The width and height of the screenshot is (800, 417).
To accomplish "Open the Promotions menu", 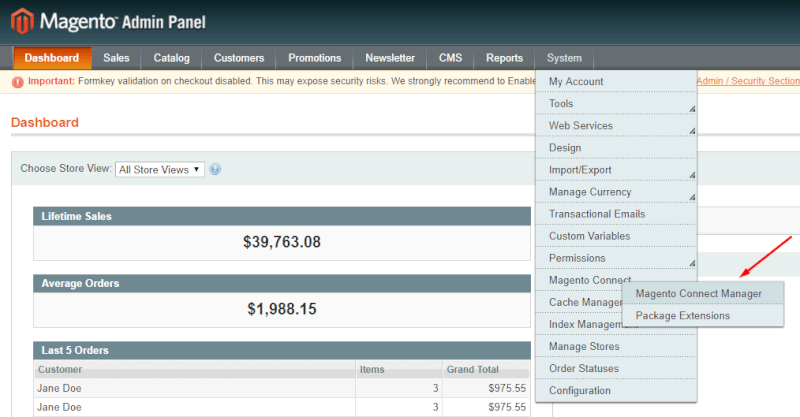I will click(314, 58).
